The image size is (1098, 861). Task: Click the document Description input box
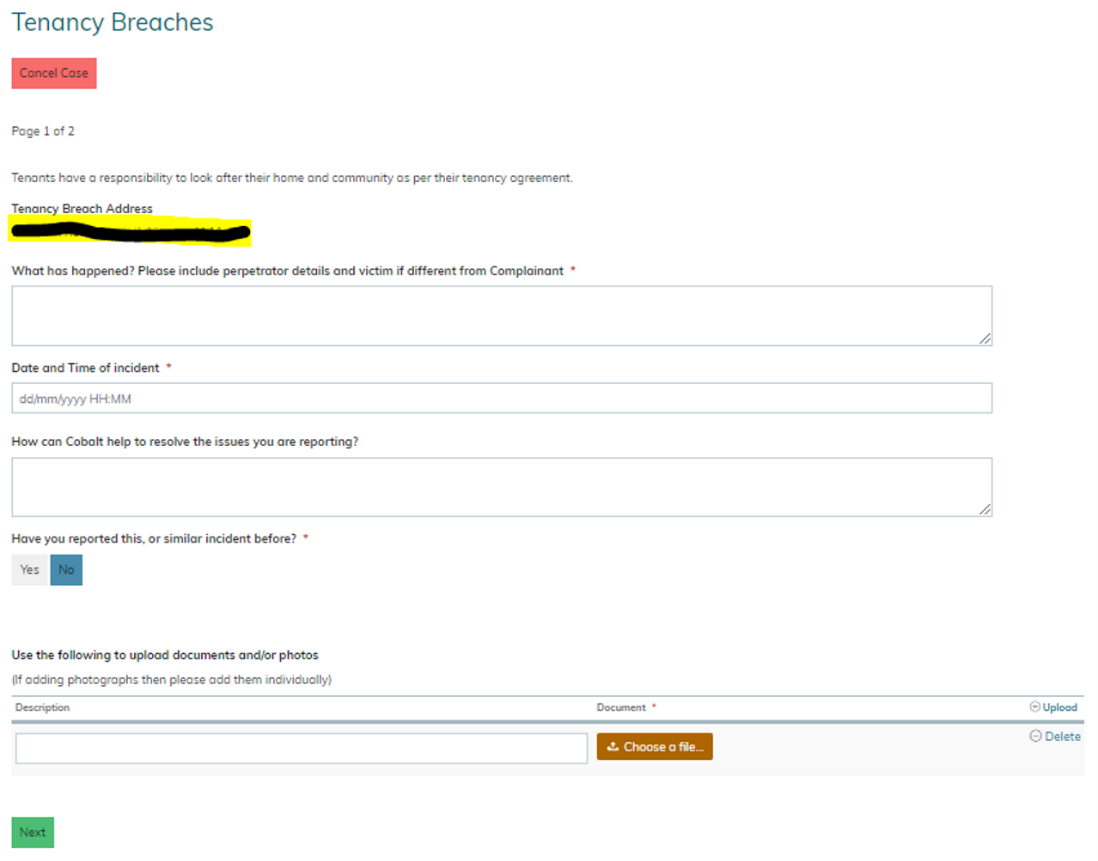point(301,748)
